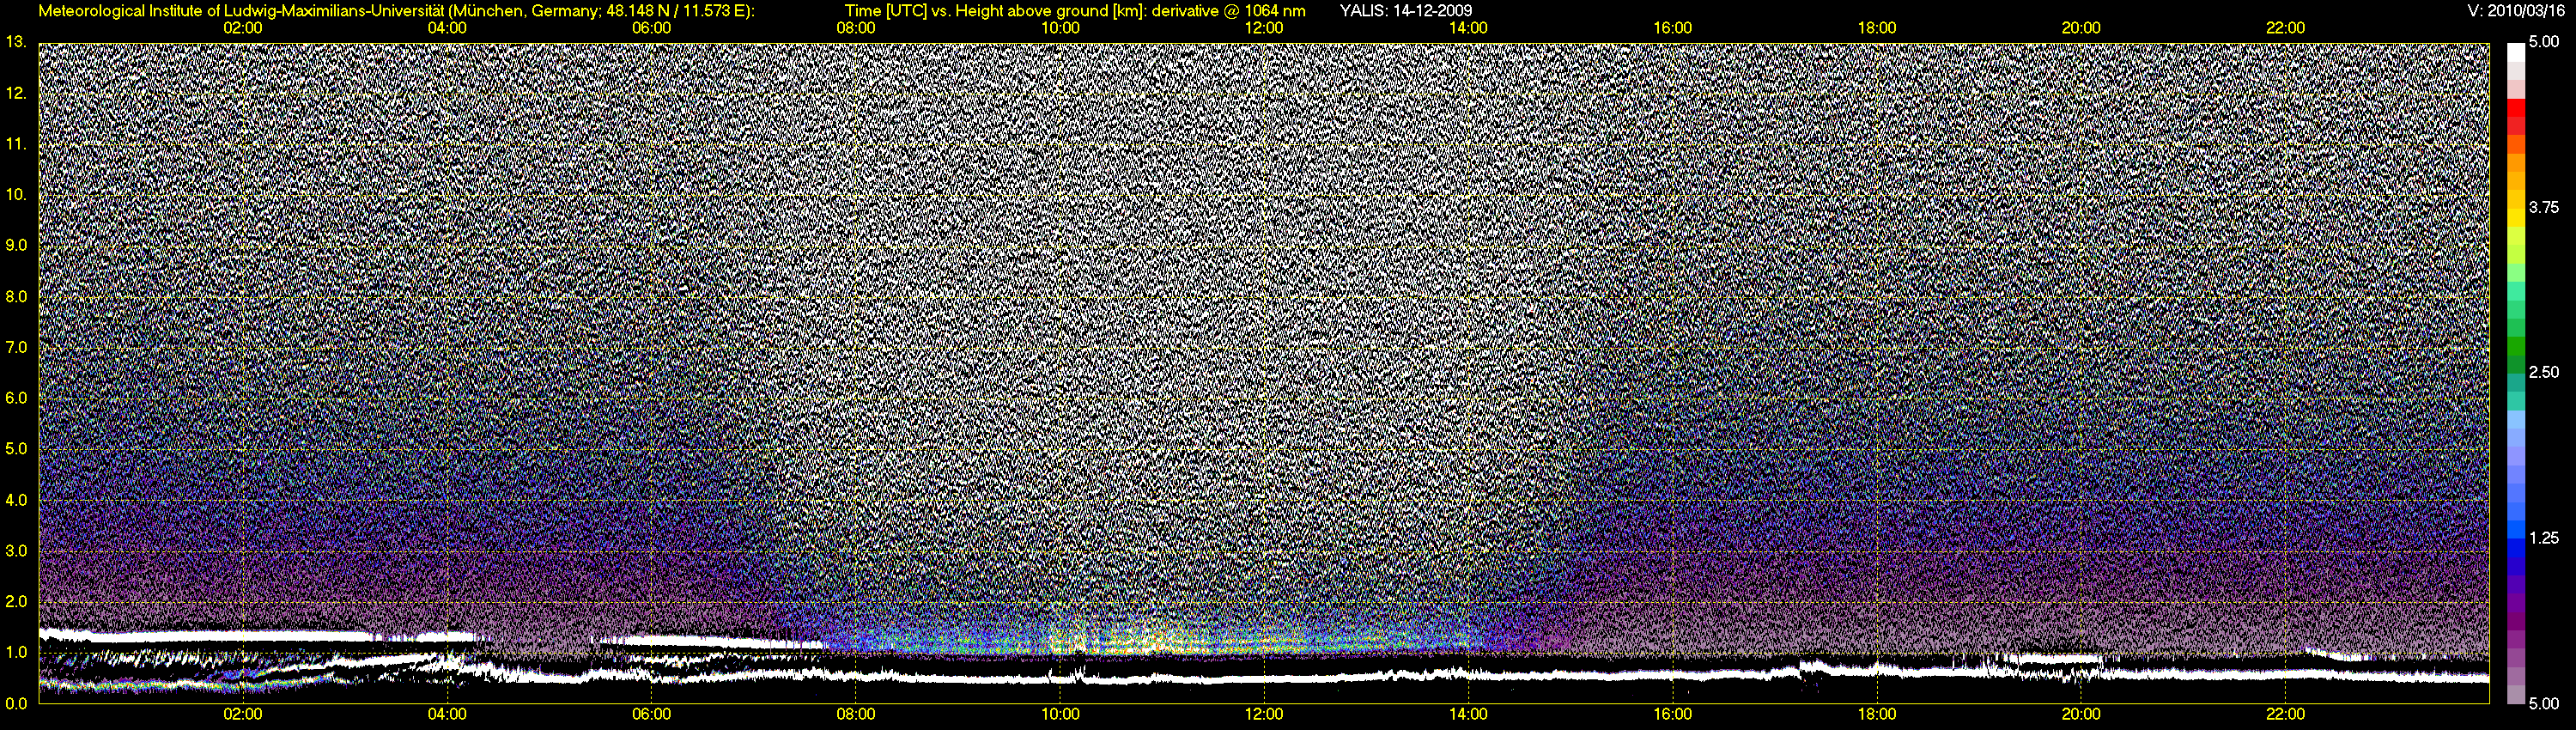Click '08:00' on the lower time axis
The image size is (2576, 730).
(856, 715)
